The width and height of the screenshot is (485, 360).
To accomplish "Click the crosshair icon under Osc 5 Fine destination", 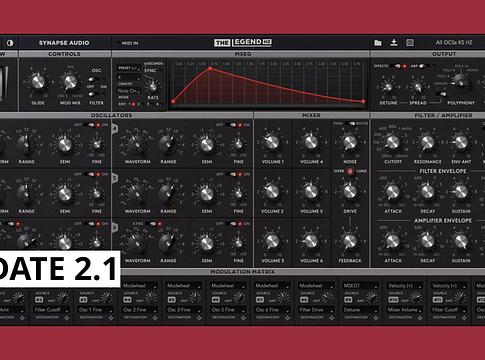I will click(243, 318).
